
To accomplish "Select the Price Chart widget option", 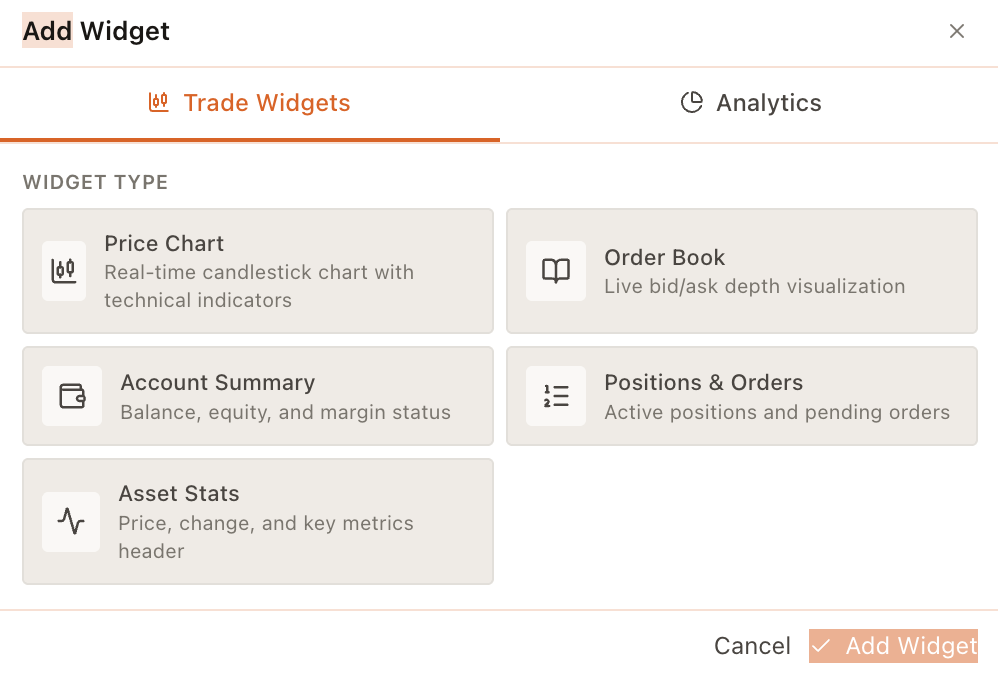I will (x=257, y=271).
